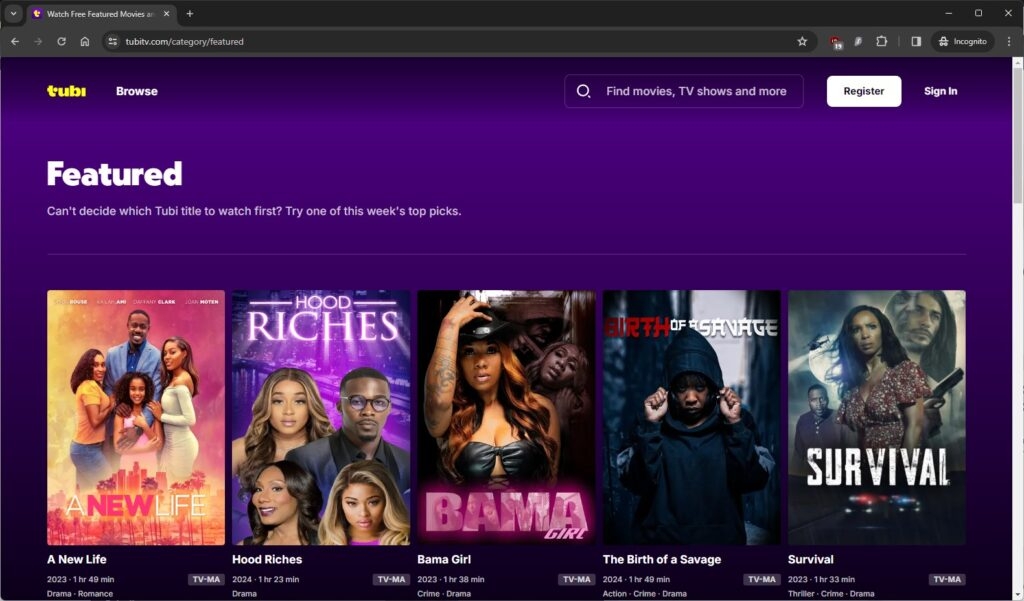Close the Watch Free Featured Movies tab
1024x601 pixels.
(x=167, y=13)
